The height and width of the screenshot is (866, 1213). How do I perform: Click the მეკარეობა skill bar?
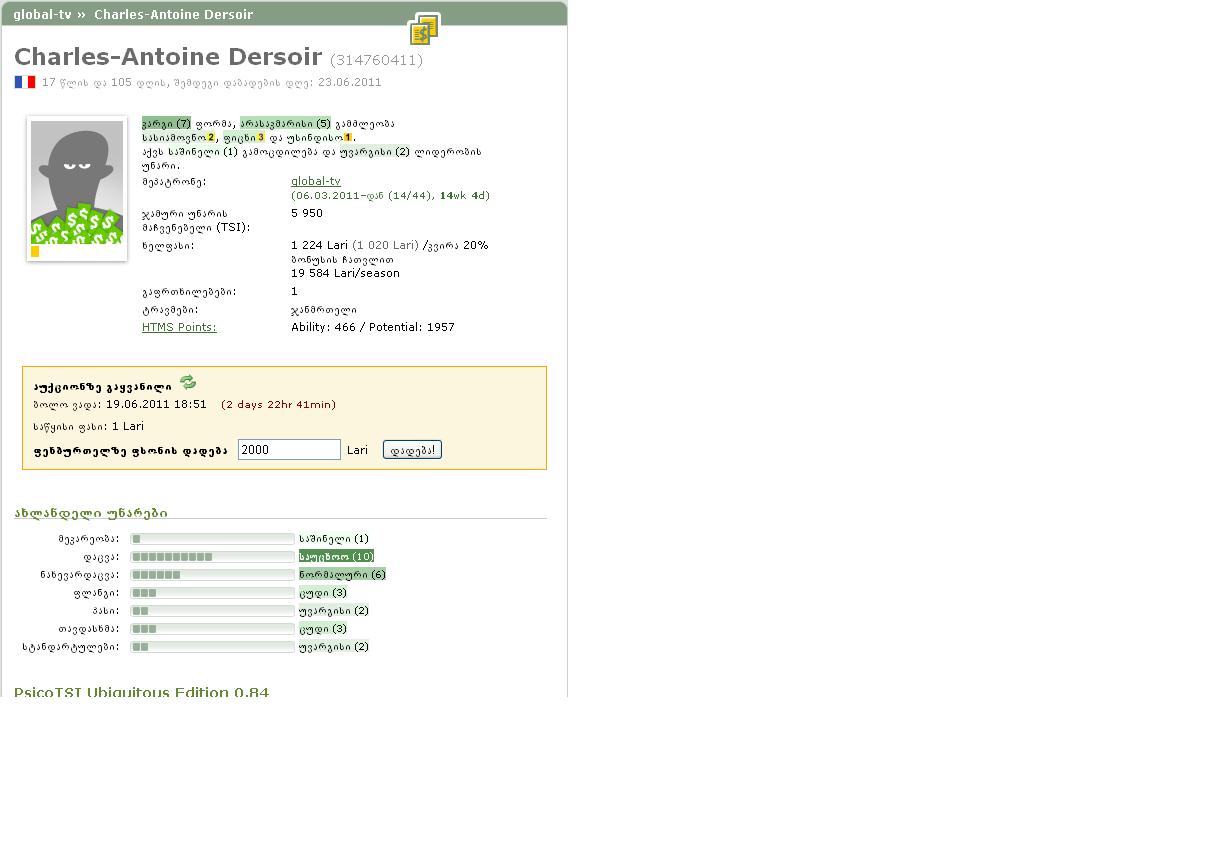coord(212,539)
